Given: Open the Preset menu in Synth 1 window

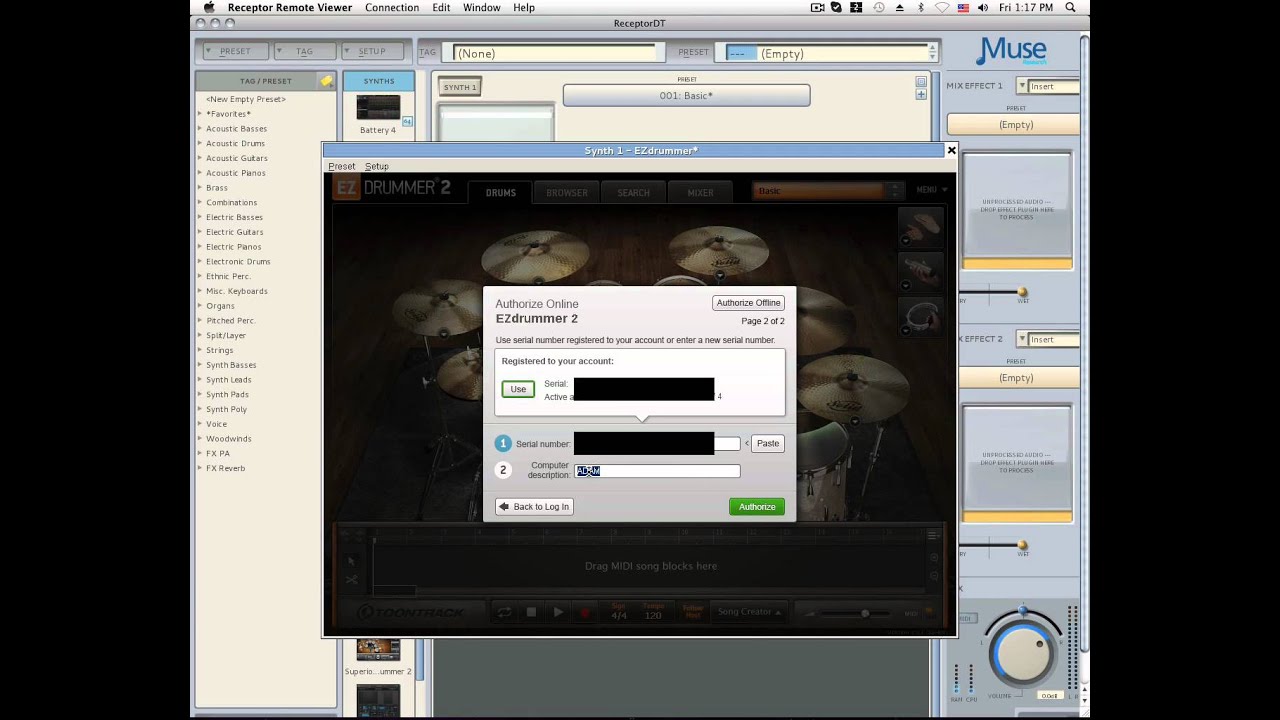Looking at the screenshot, I should 342,166.
